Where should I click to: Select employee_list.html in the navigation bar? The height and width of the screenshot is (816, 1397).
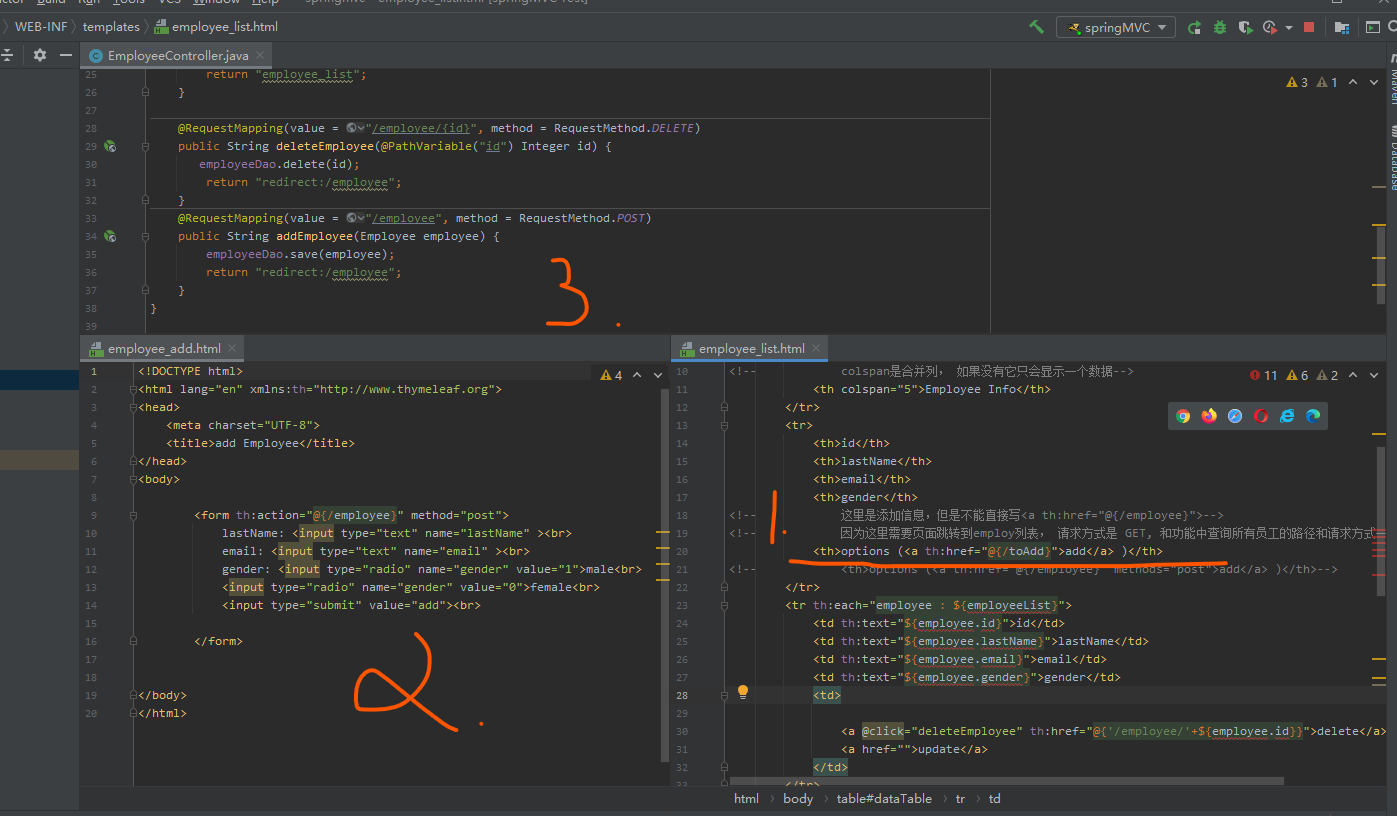click(x=217, y=27)
